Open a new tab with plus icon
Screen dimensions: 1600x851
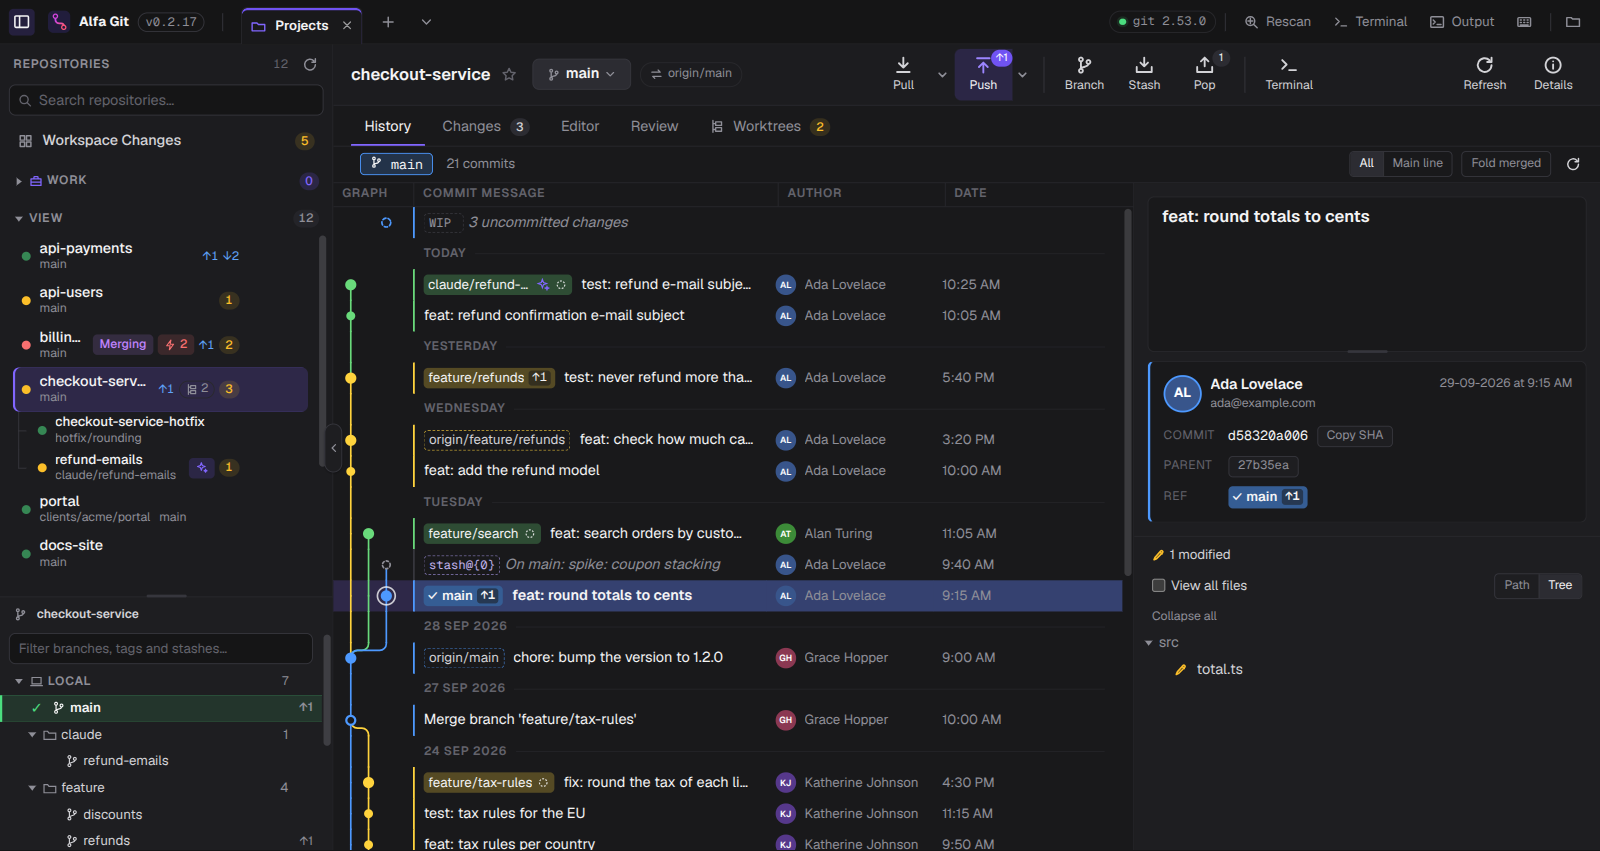click(388, 22)
